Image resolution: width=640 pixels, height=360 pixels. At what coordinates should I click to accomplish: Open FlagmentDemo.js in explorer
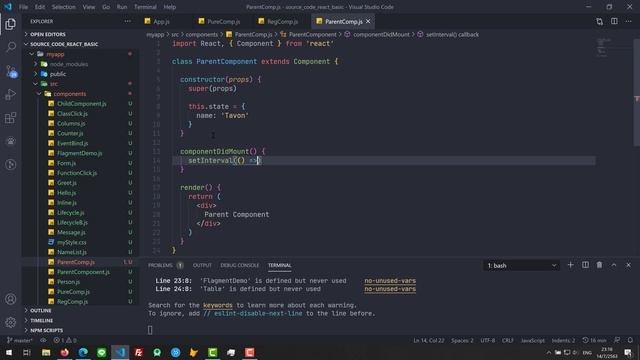pyautogui.click(x=80, y=153)
